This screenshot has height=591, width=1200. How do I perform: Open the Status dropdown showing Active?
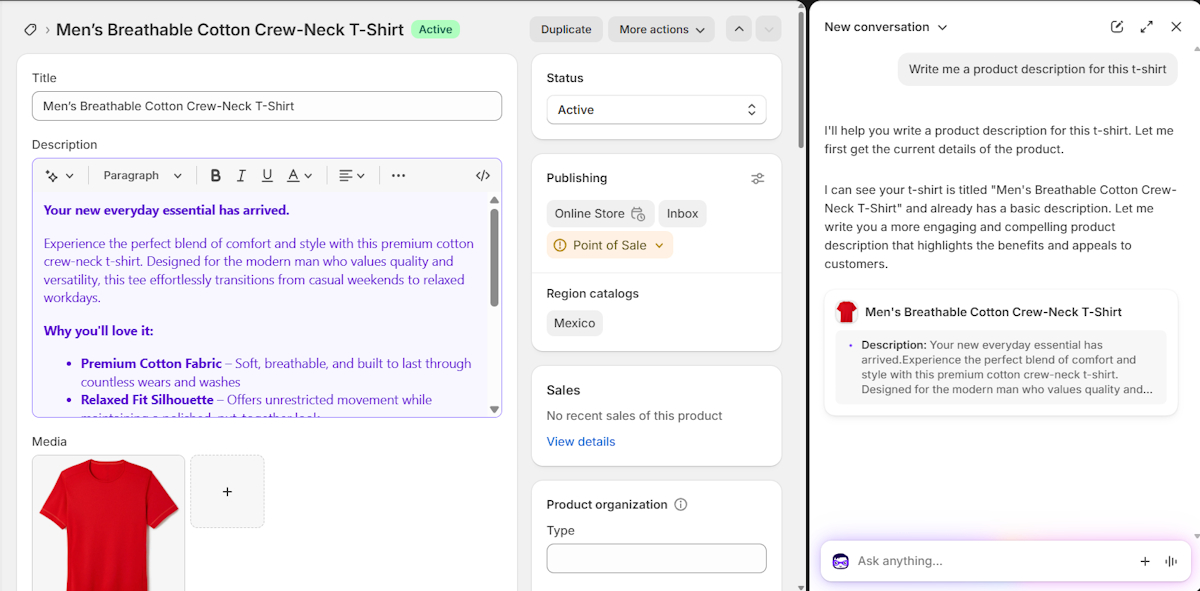tap(656, 110)
